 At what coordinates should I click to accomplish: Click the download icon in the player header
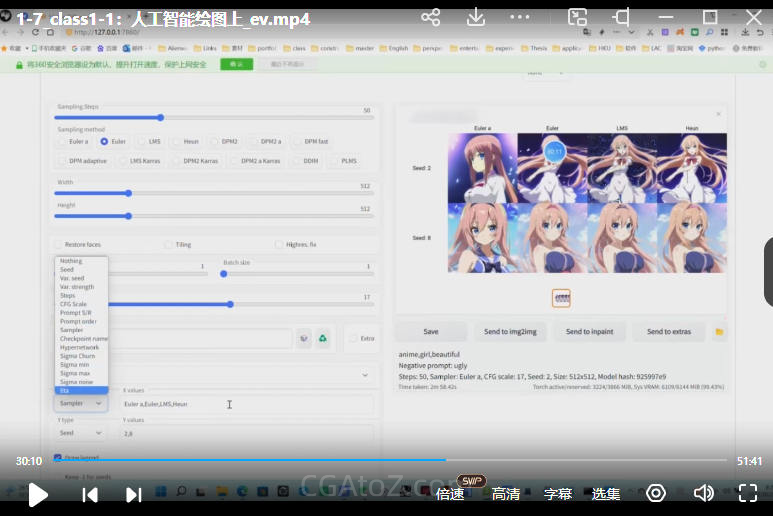click(477, 18)
